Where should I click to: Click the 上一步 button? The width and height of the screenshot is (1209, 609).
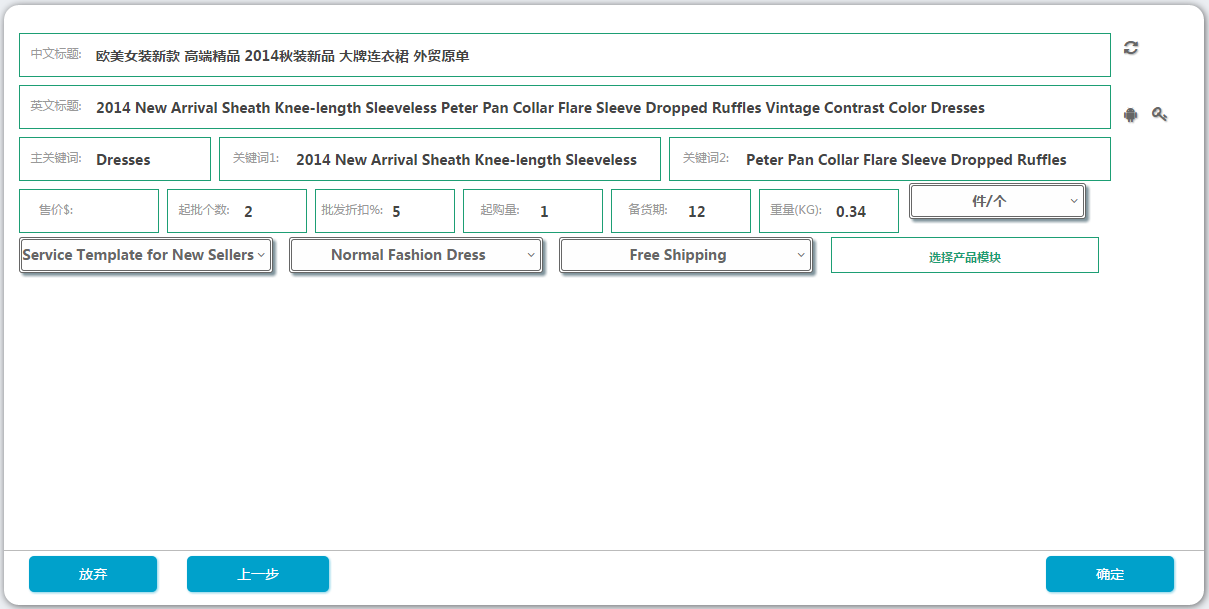pyautogui.click(x=258, y=574)
